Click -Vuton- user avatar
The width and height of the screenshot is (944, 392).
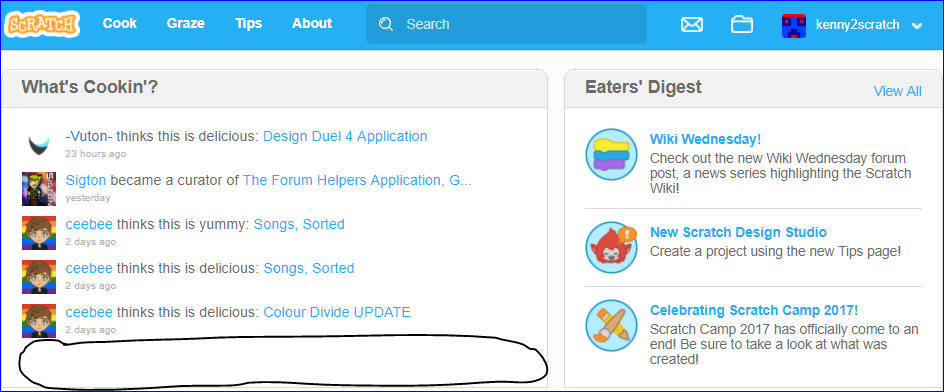tap(39, 145)
